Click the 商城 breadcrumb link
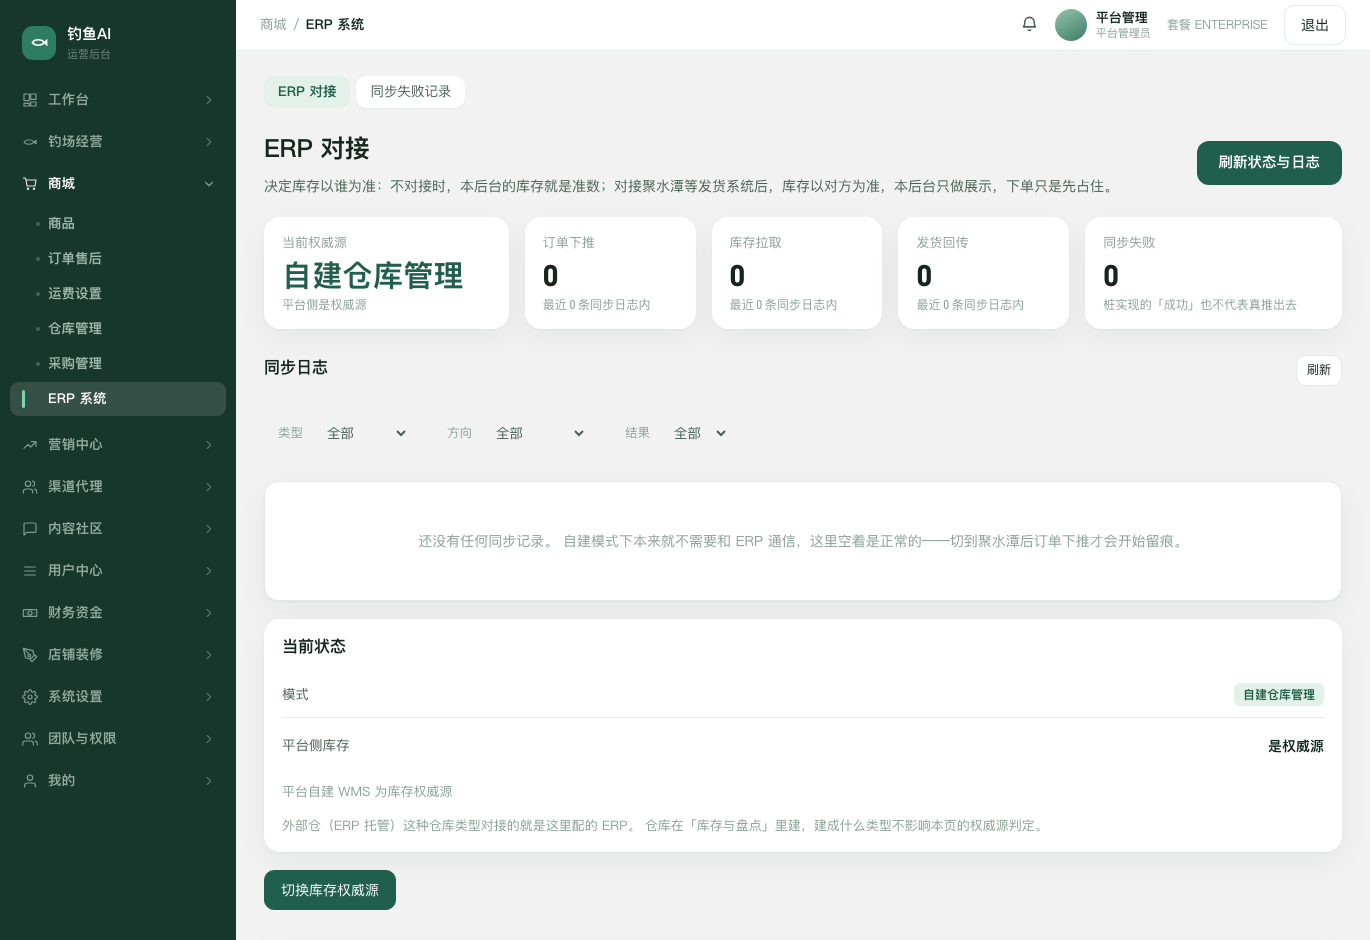 click(273, 24)
